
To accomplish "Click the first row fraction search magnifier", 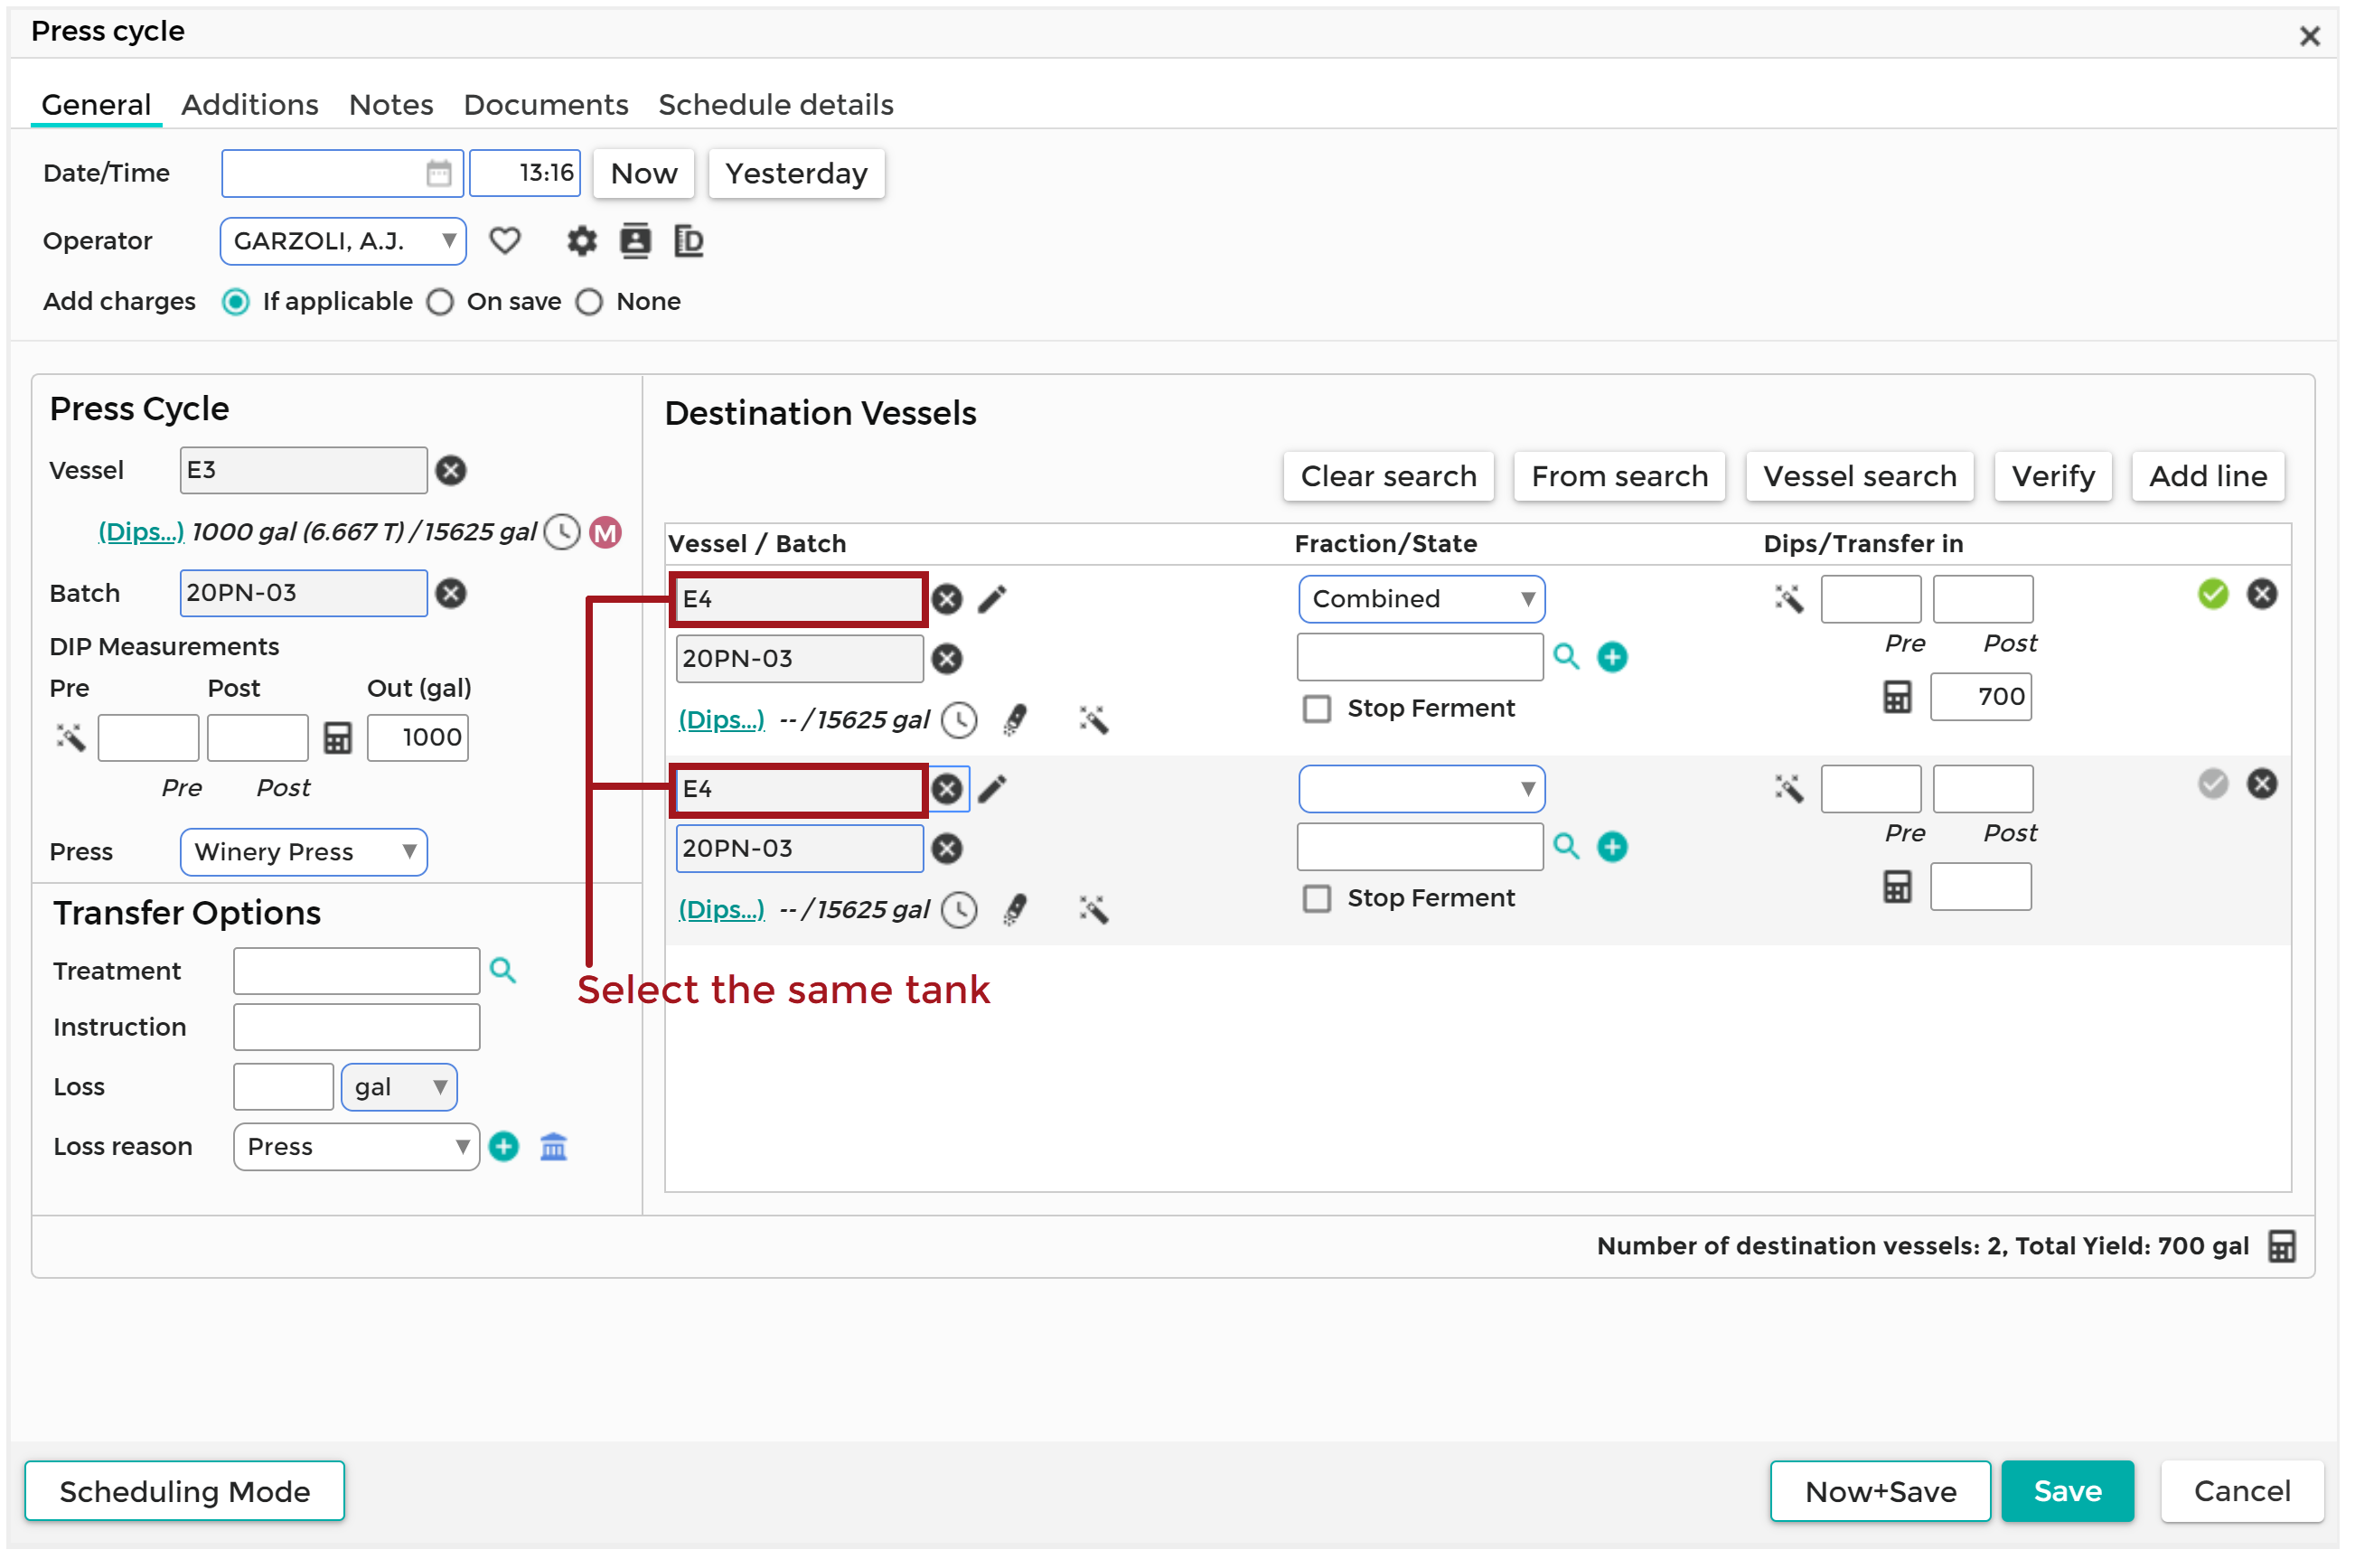I will (1566, 657).
